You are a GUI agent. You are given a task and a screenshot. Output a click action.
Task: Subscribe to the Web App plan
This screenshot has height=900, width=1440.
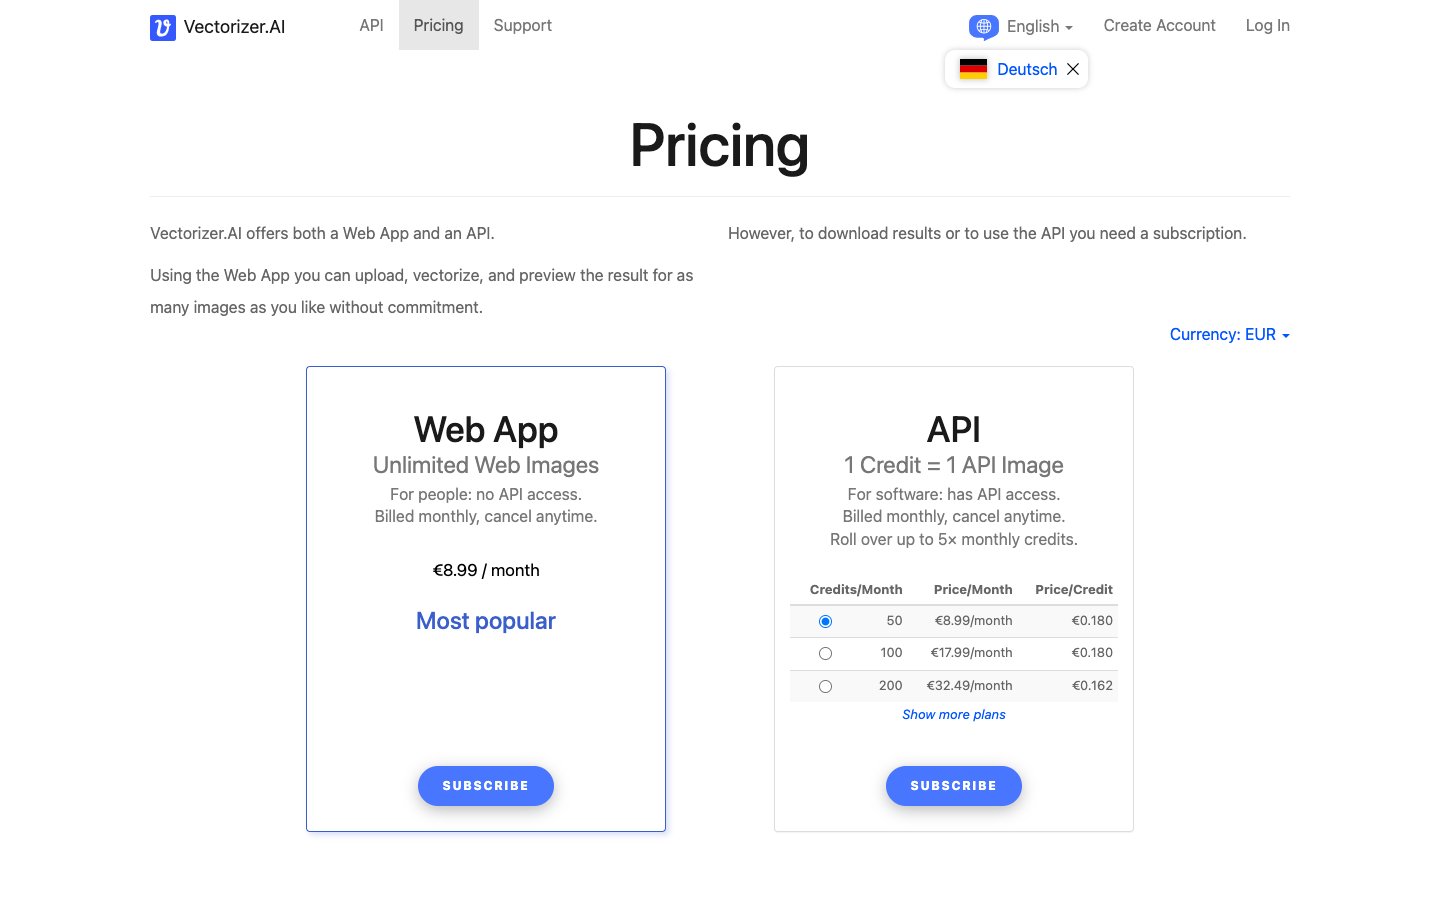tap(486, 786)
